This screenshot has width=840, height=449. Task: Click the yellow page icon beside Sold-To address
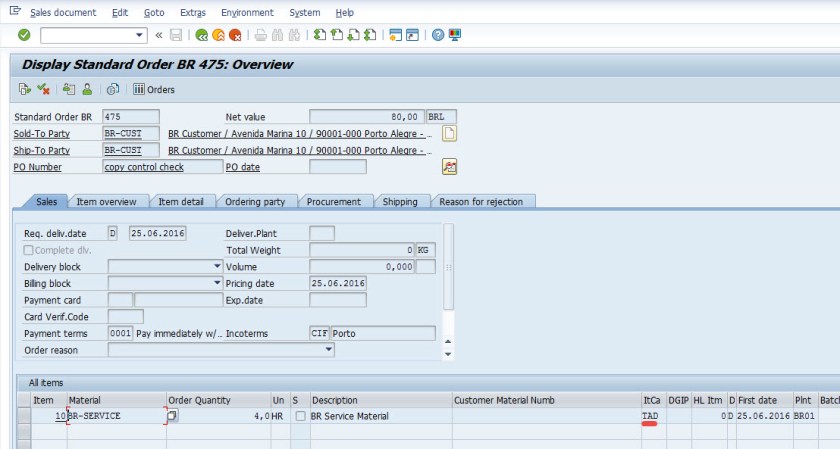point(449,133)
